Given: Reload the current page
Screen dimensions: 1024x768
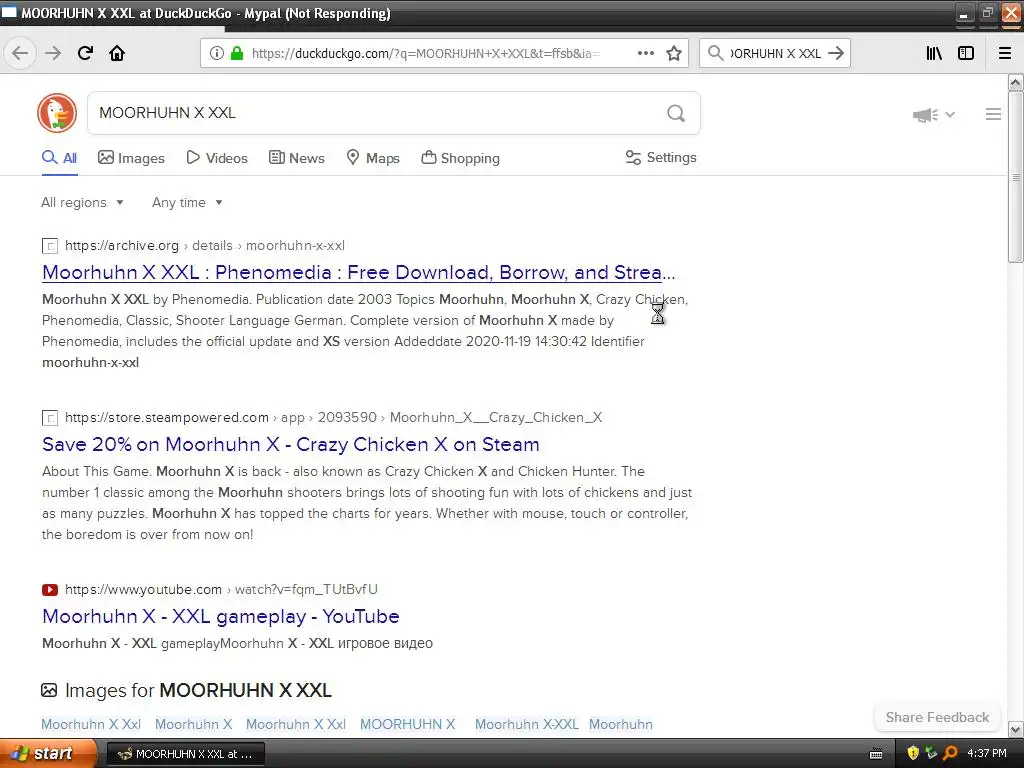Looking at the screenshot, I should [x=86, y=53].
